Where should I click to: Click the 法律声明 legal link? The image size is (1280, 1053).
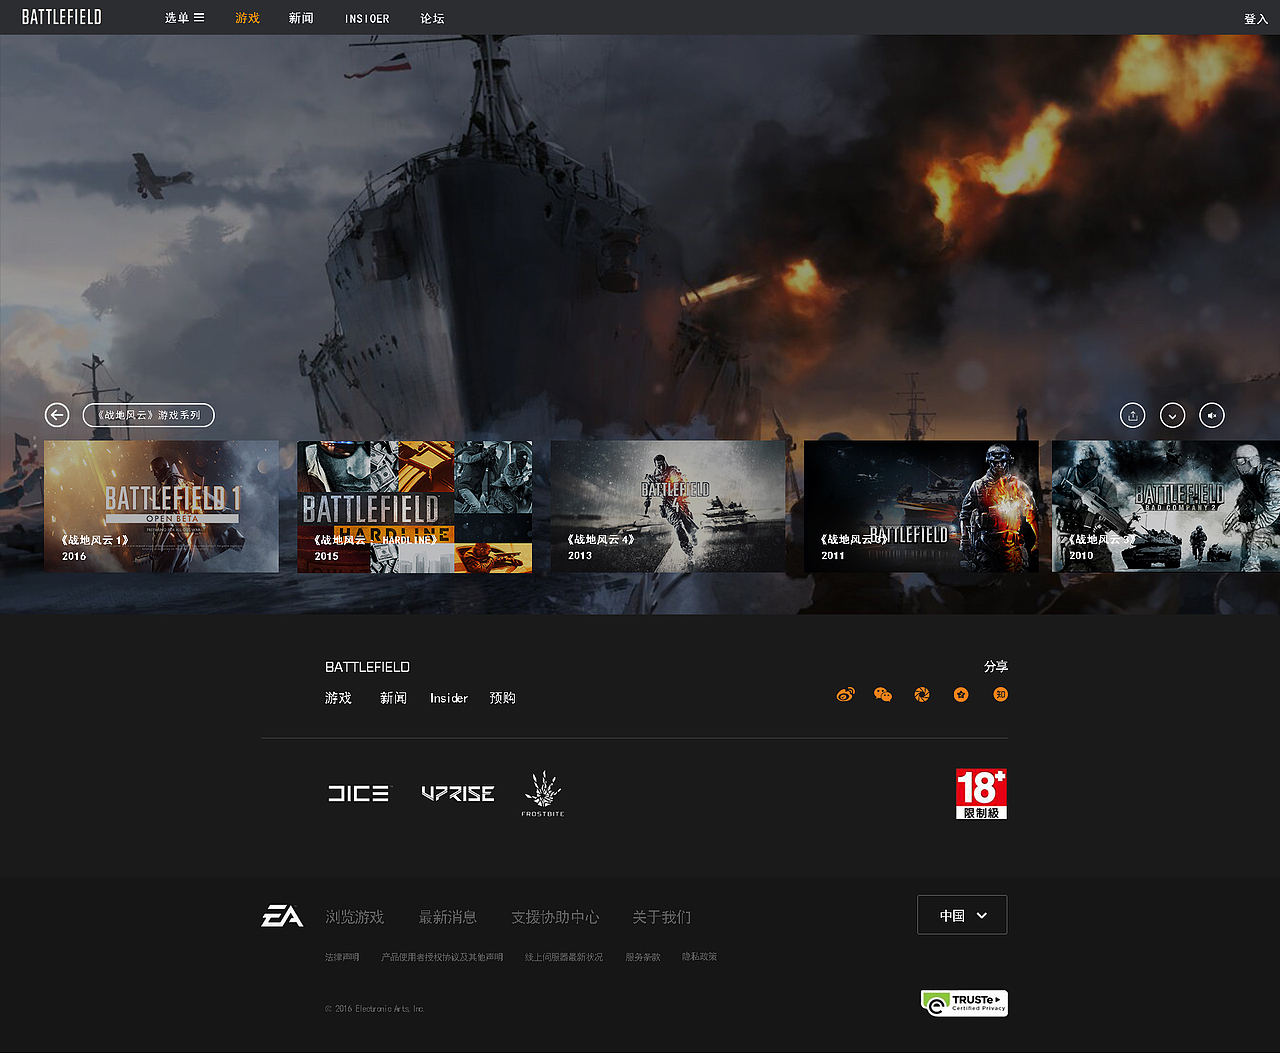pos(342,957)
